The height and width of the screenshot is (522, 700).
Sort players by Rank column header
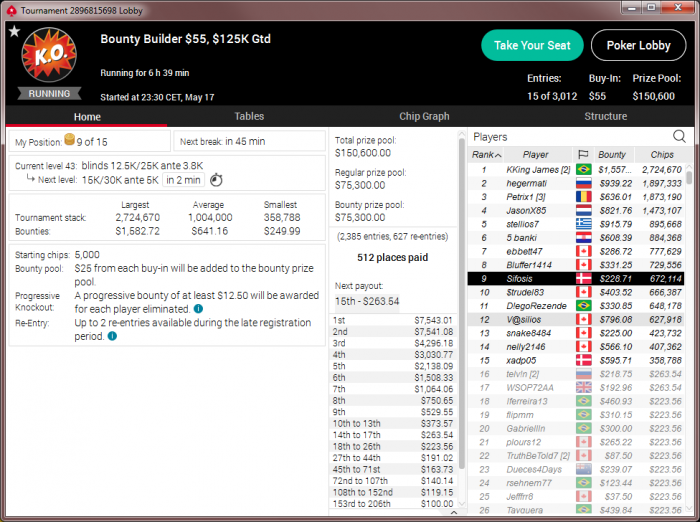486,155
